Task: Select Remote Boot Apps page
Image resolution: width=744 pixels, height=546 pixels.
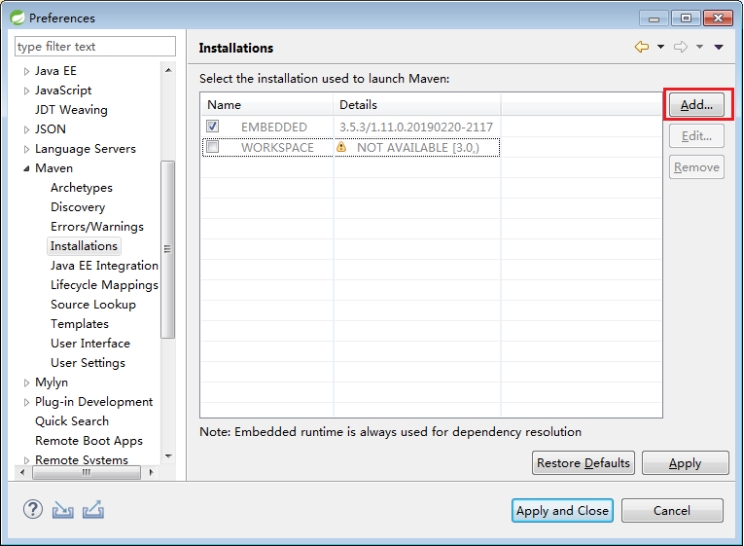Action: 89,440
